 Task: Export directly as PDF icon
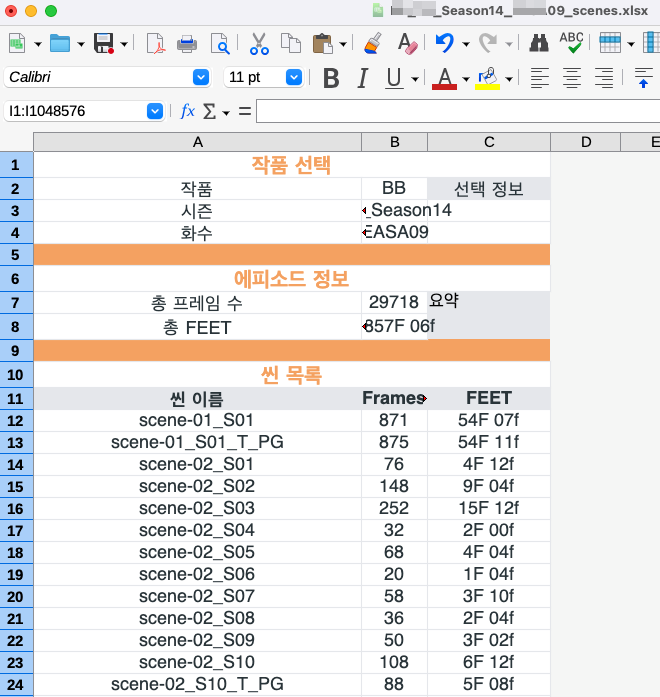click(156, 44)
